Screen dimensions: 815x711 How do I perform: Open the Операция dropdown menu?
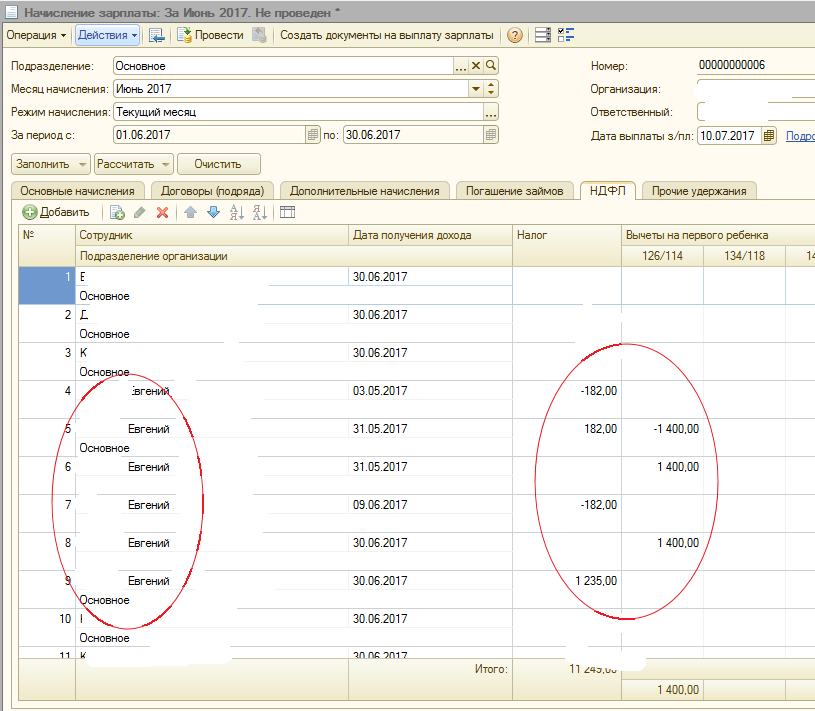point(37,35)
